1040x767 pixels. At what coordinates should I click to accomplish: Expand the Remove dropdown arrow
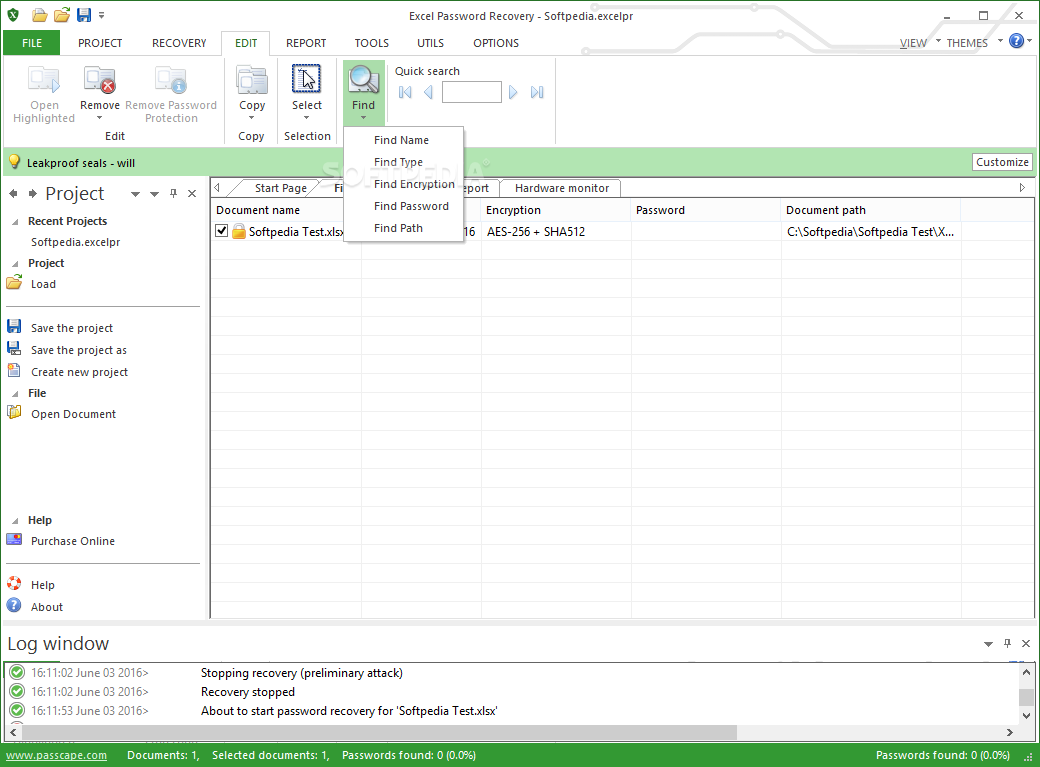point(99,118)
